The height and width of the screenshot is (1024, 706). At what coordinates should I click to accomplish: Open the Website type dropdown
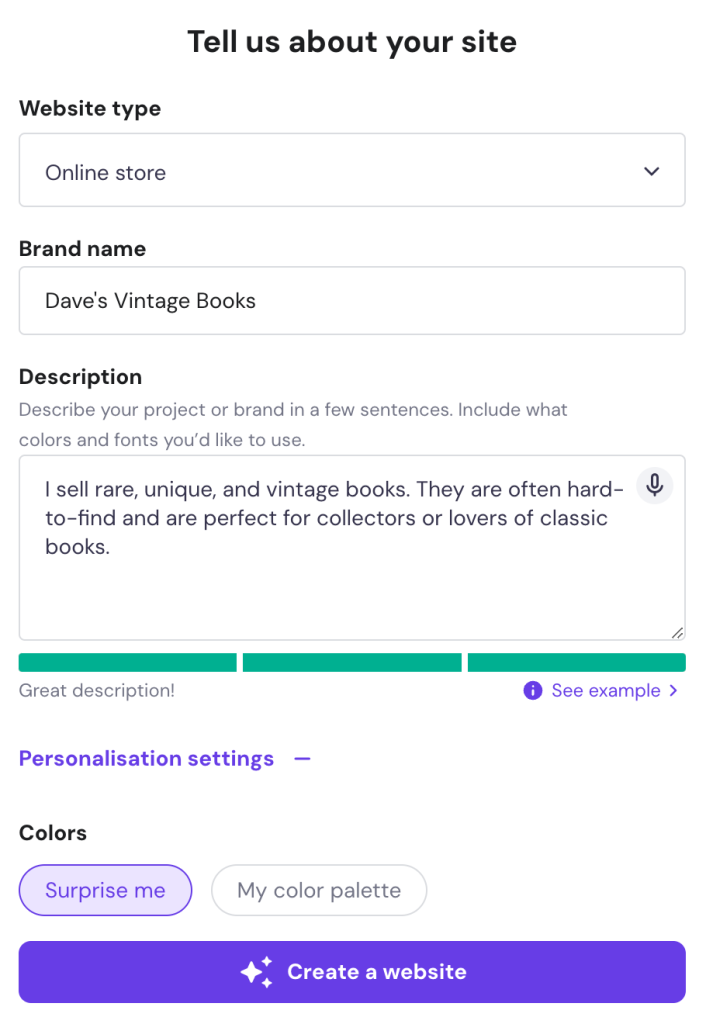[x=352, y=171]
